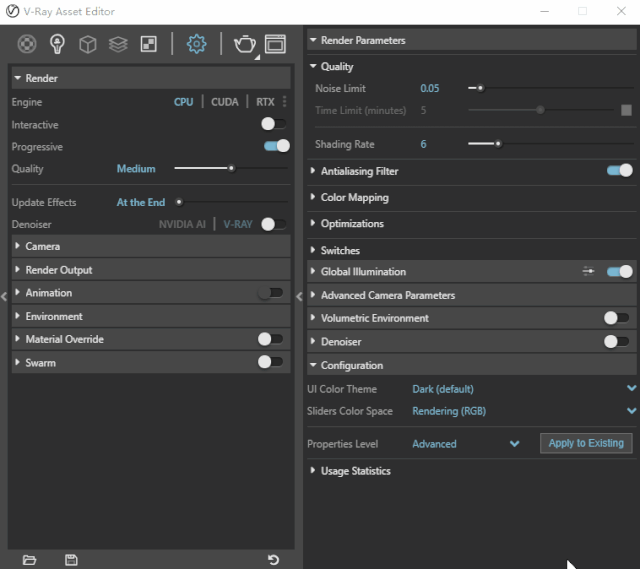Collapse right panel with middle arrow
Screen dimensions: 640x569
tap(299, 297)
